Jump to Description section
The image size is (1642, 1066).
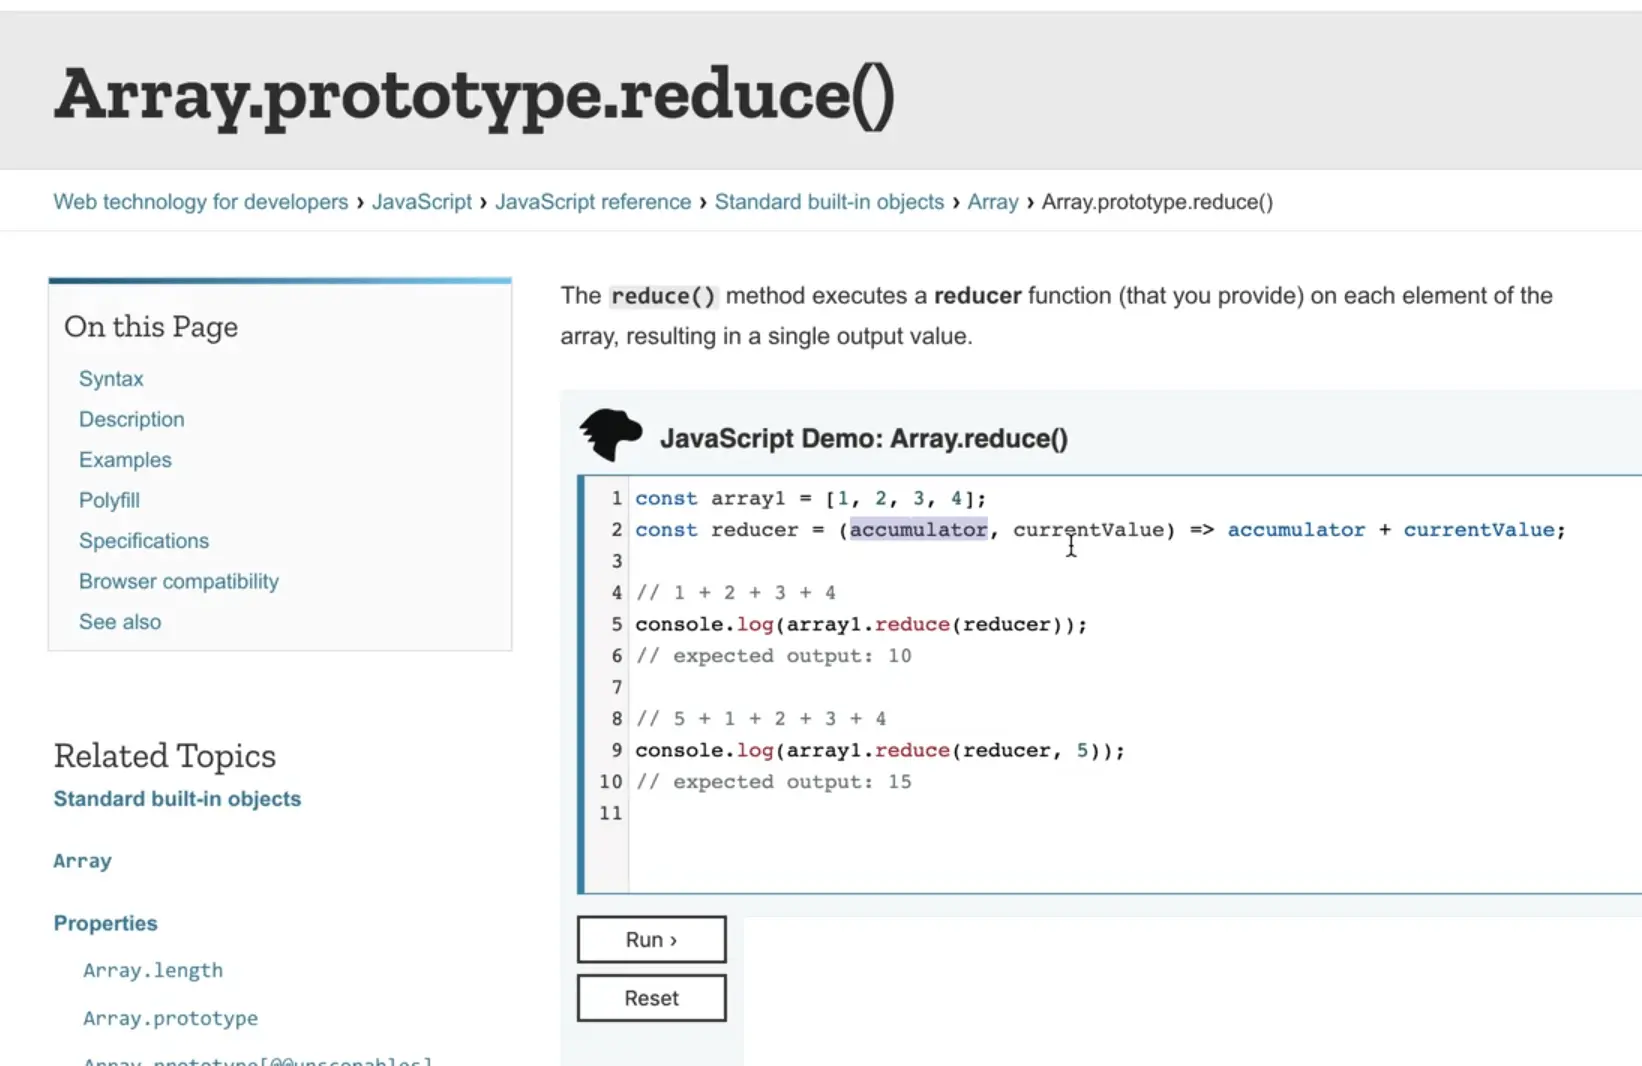pyautogui.click(x=131, y=419)
